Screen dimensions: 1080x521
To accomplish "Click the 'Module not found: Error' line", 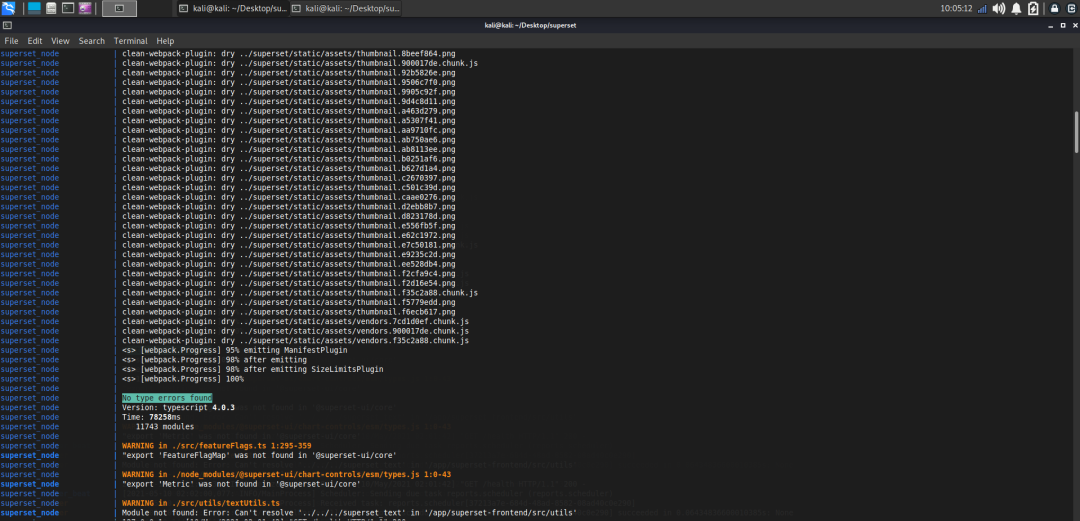I will pos(349,513).
